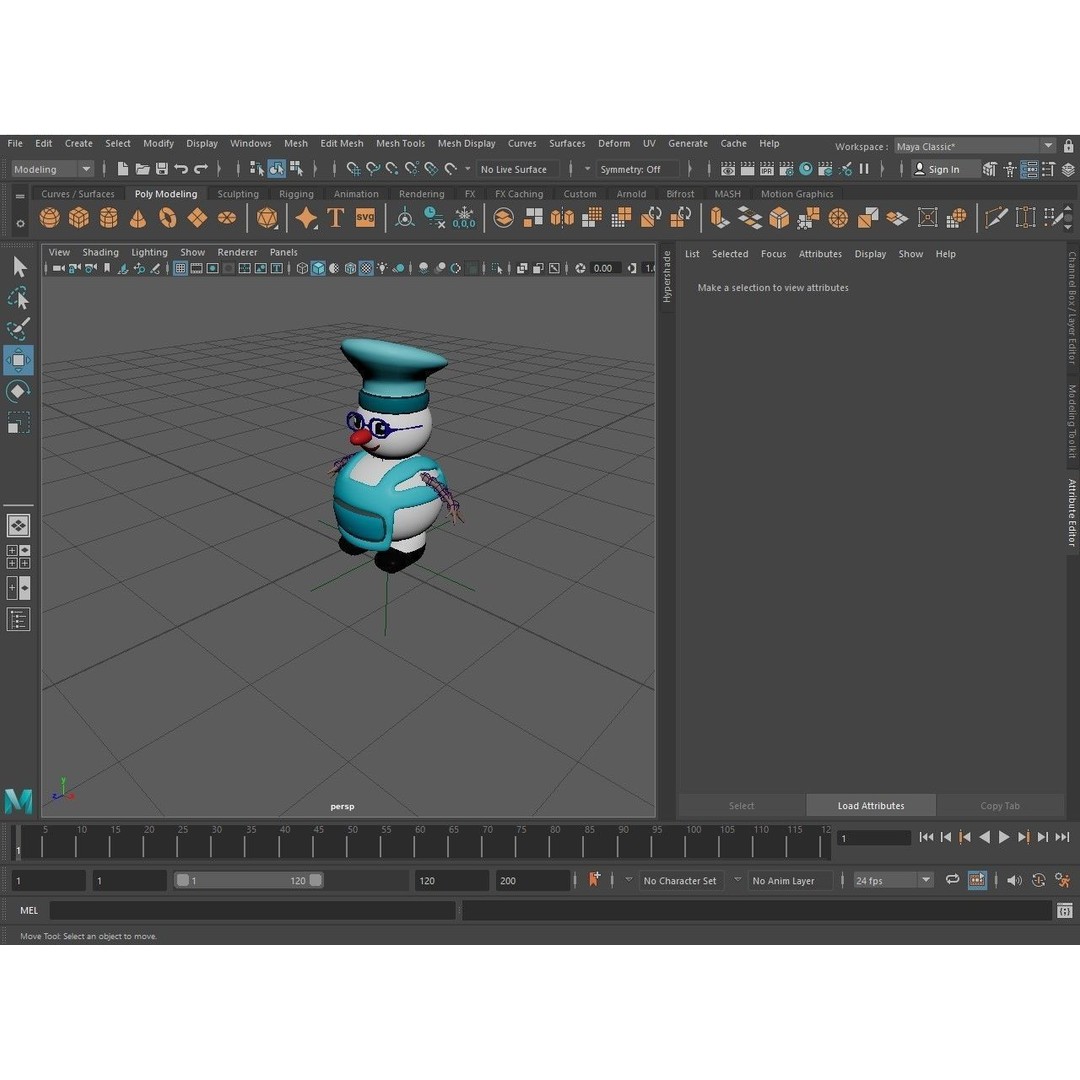Open the Modeling menu set dropdown
The width and height of the screenshot is (1080, 1080).
pyautogui.click(x=52, y=168)
